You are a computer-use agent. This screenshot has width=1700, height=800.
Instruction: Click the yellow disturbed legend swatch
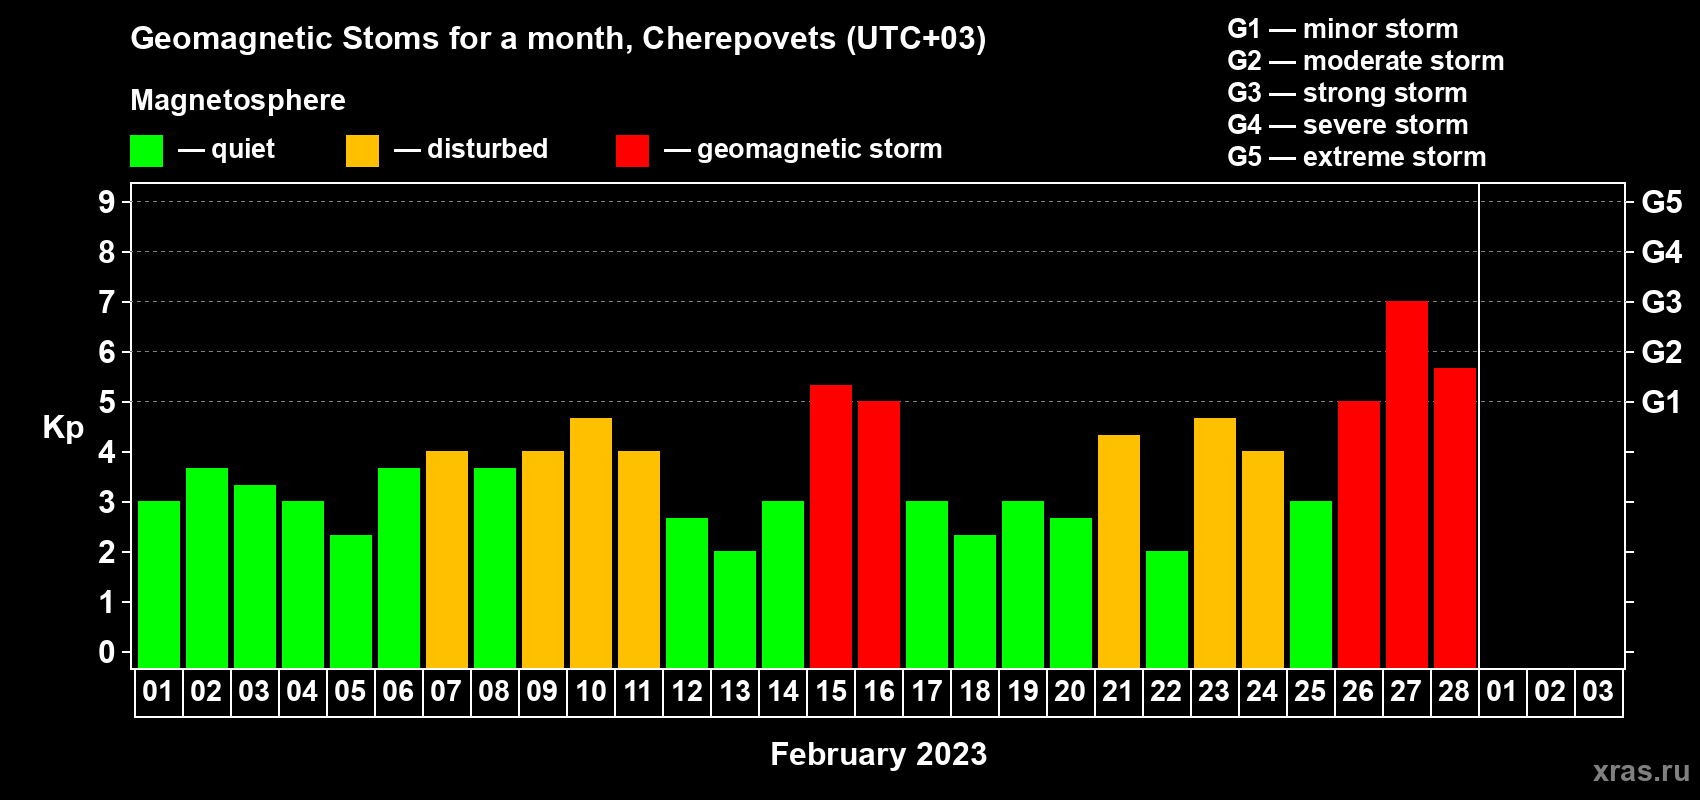tap(362, 151)
